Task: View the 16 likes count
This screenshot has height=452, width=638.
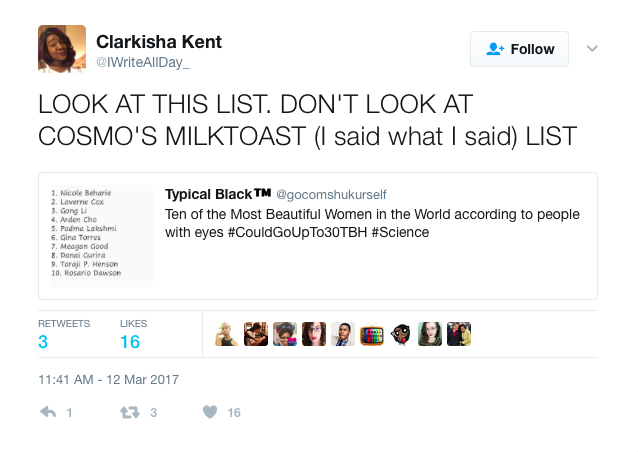Action: [x=130, y=342]
